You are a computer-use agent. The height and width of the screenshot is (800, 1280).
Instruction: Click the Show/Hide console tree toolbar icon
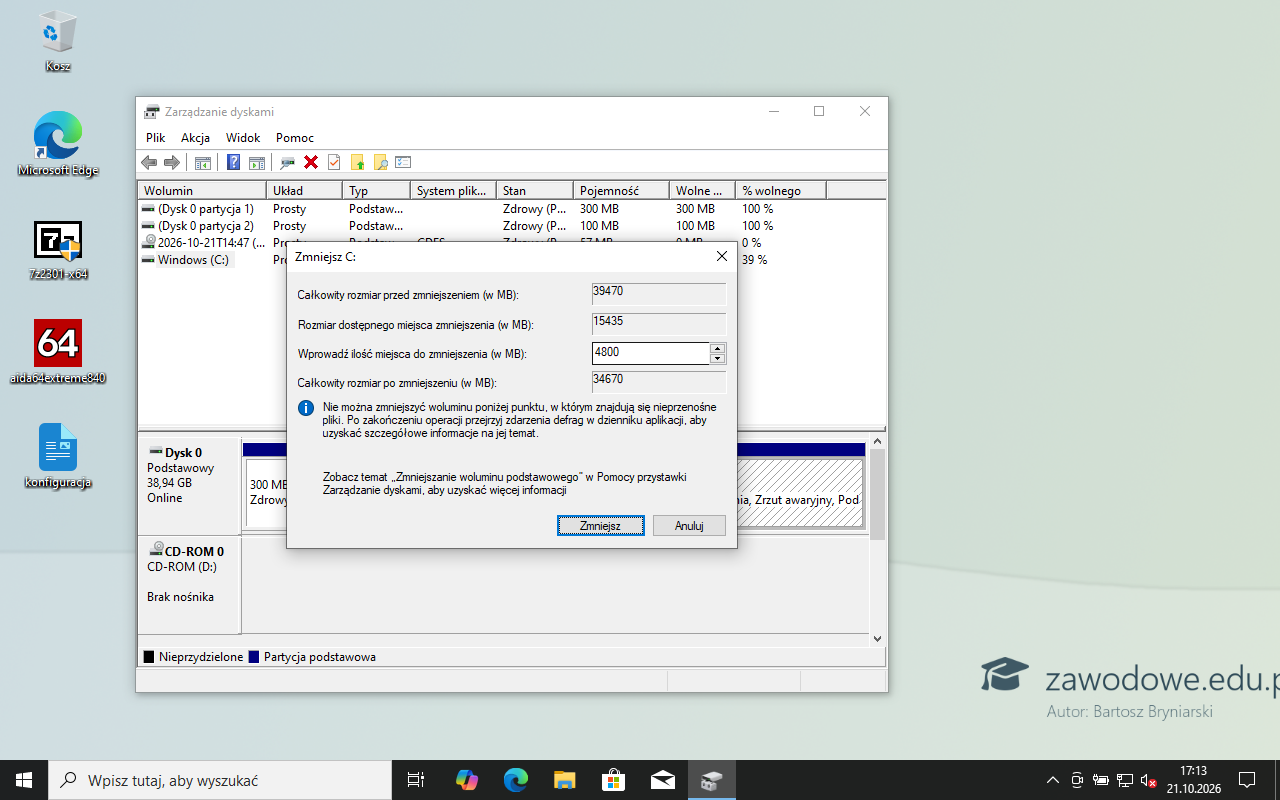(x=203, y=162)
